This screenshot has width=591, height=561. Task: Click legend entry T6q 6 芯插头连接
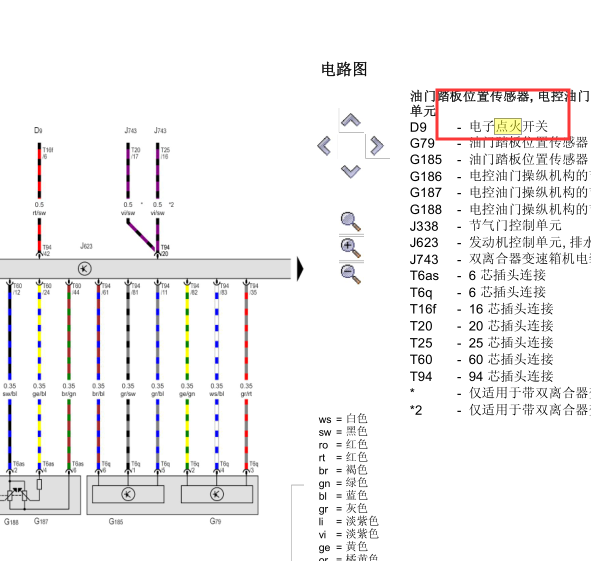tap(478, 293)
